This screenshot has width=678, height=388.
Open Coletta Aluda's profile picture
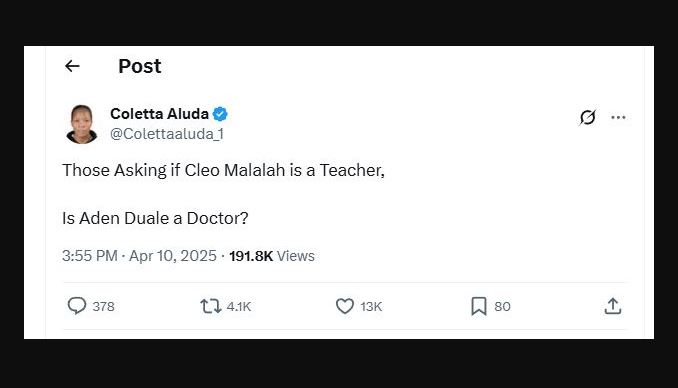pos(82,124)
